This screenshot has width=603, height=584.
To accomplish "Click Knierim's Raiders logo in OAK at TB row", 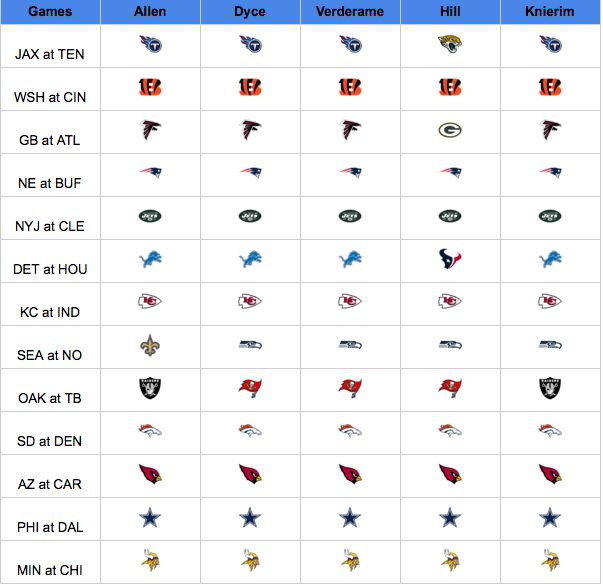I will 550,388.
